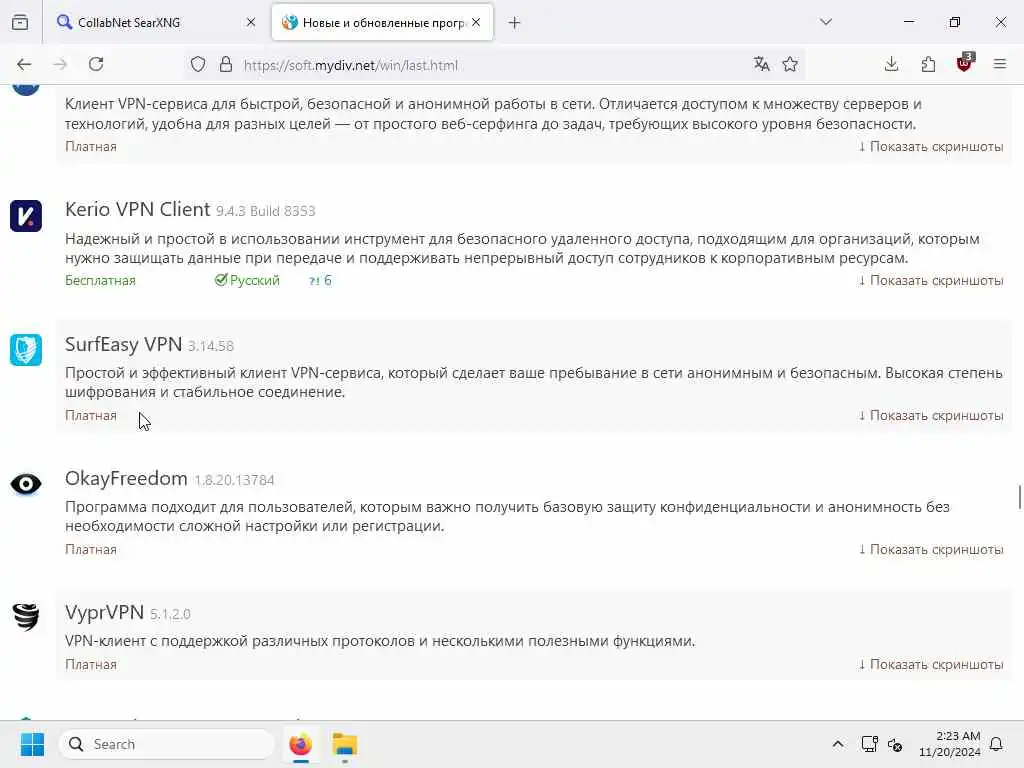Image resolution: width=1024 pixels, height=768 pixels.
Task: Select the Новые и обновленные программы tab
Action: point(382,22)
